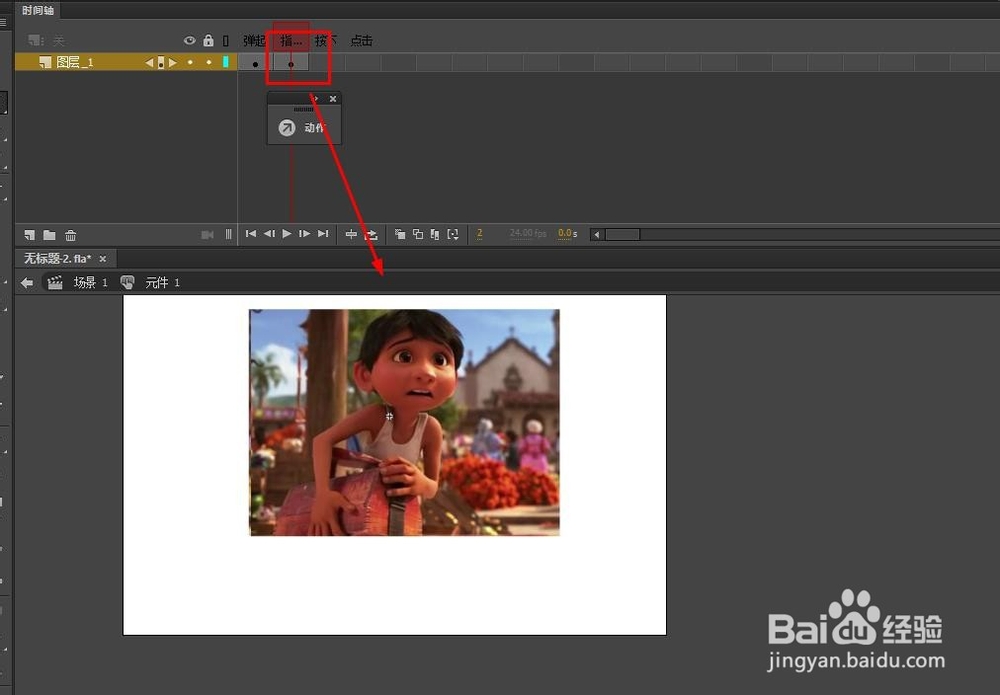Create a new layer folder
Screen dimensions: 1000x695
(49, 235)
